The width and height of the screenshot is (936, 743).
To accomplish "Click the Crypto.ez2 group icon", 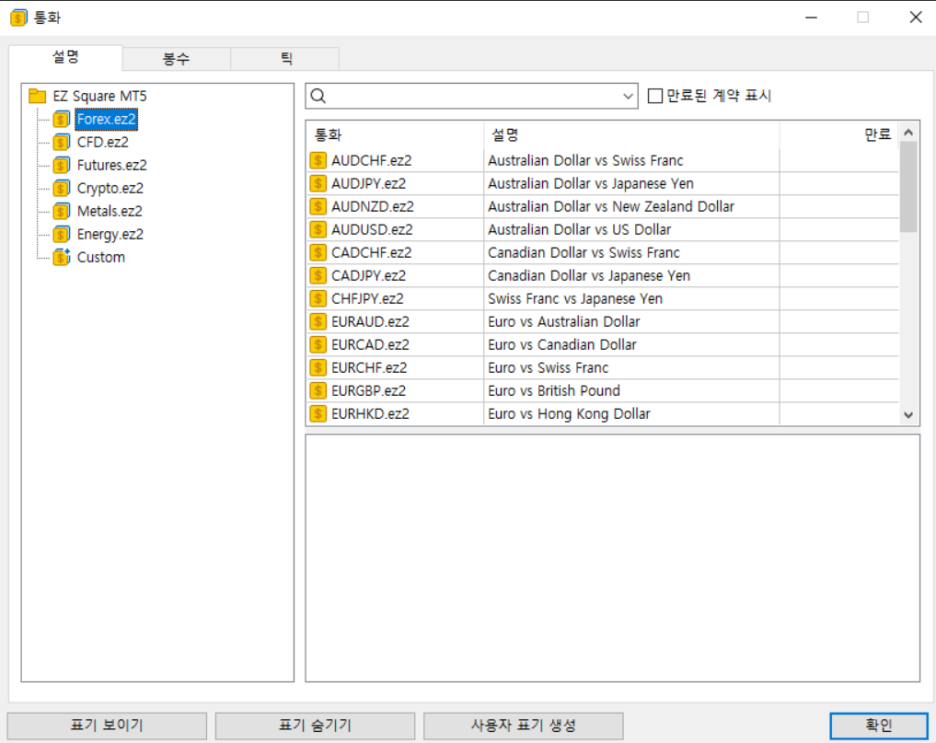I will (61, 189).
